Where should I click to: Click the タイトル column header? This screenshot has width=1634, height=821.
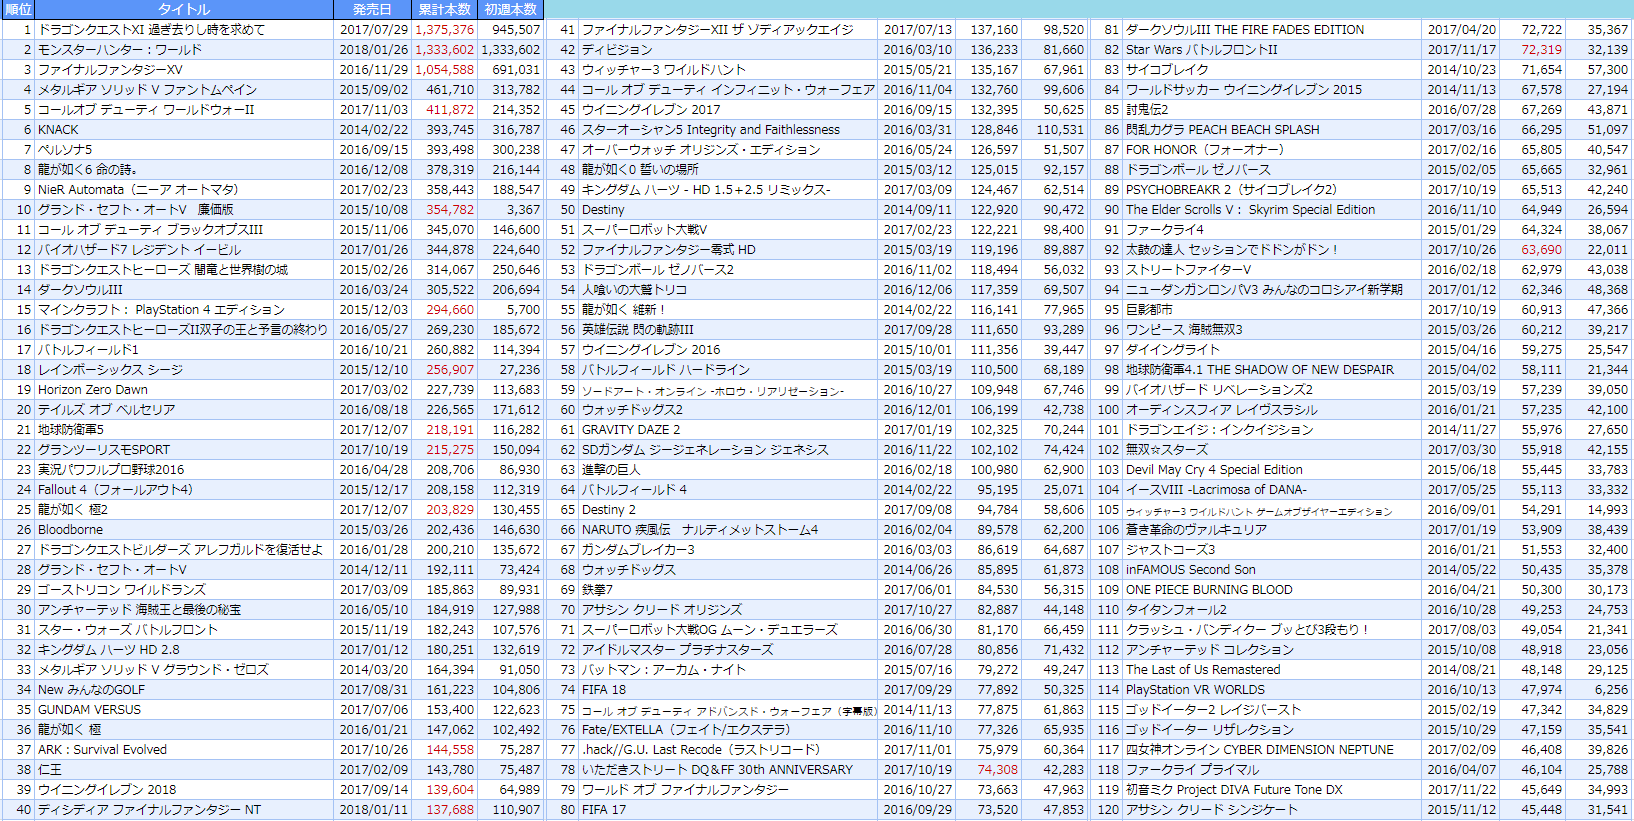pyautogui.click(x=184, y=9)
